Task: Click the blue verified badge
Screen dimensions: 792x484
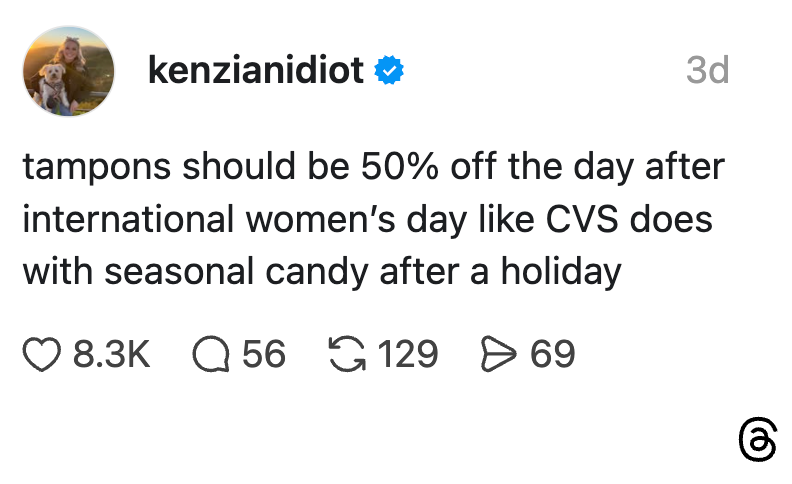Action: coord(389,71)
